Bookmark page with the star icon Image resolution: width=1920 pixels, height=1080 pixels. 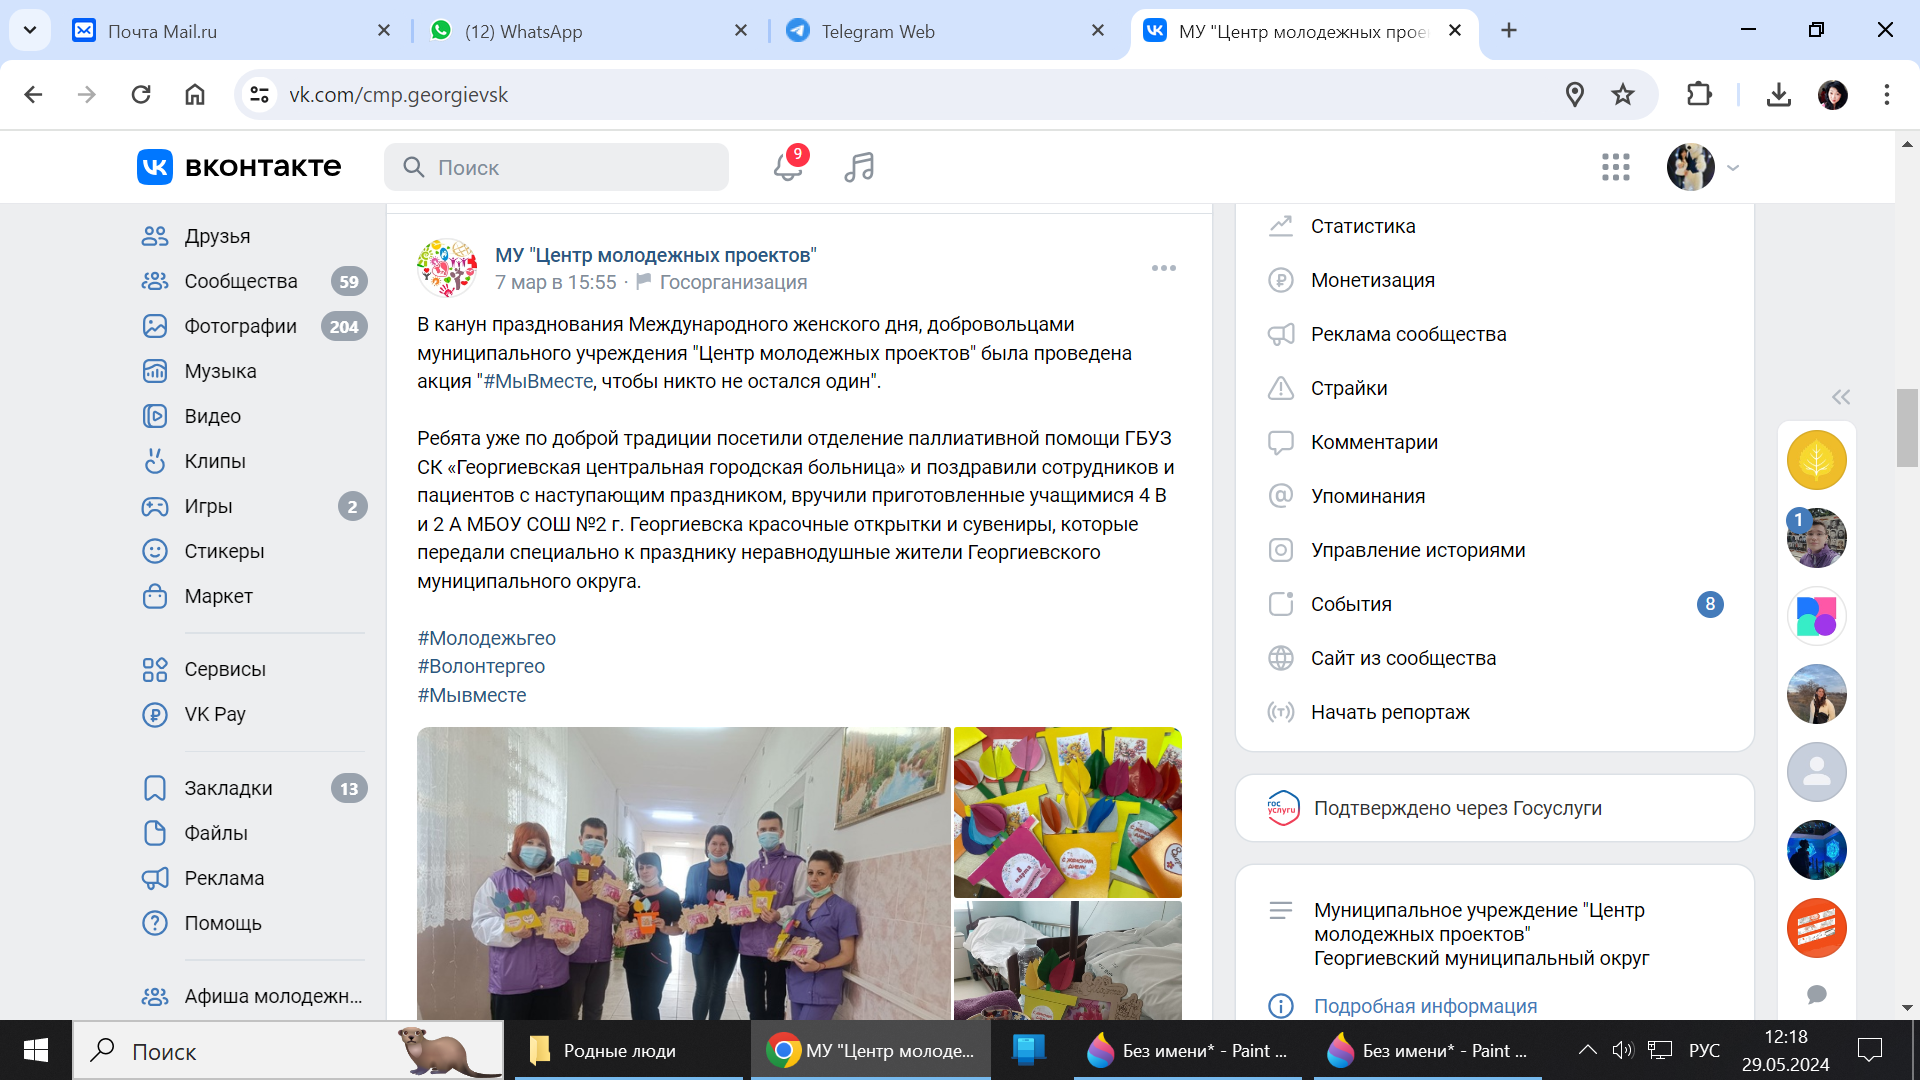tap(1623, 95)
